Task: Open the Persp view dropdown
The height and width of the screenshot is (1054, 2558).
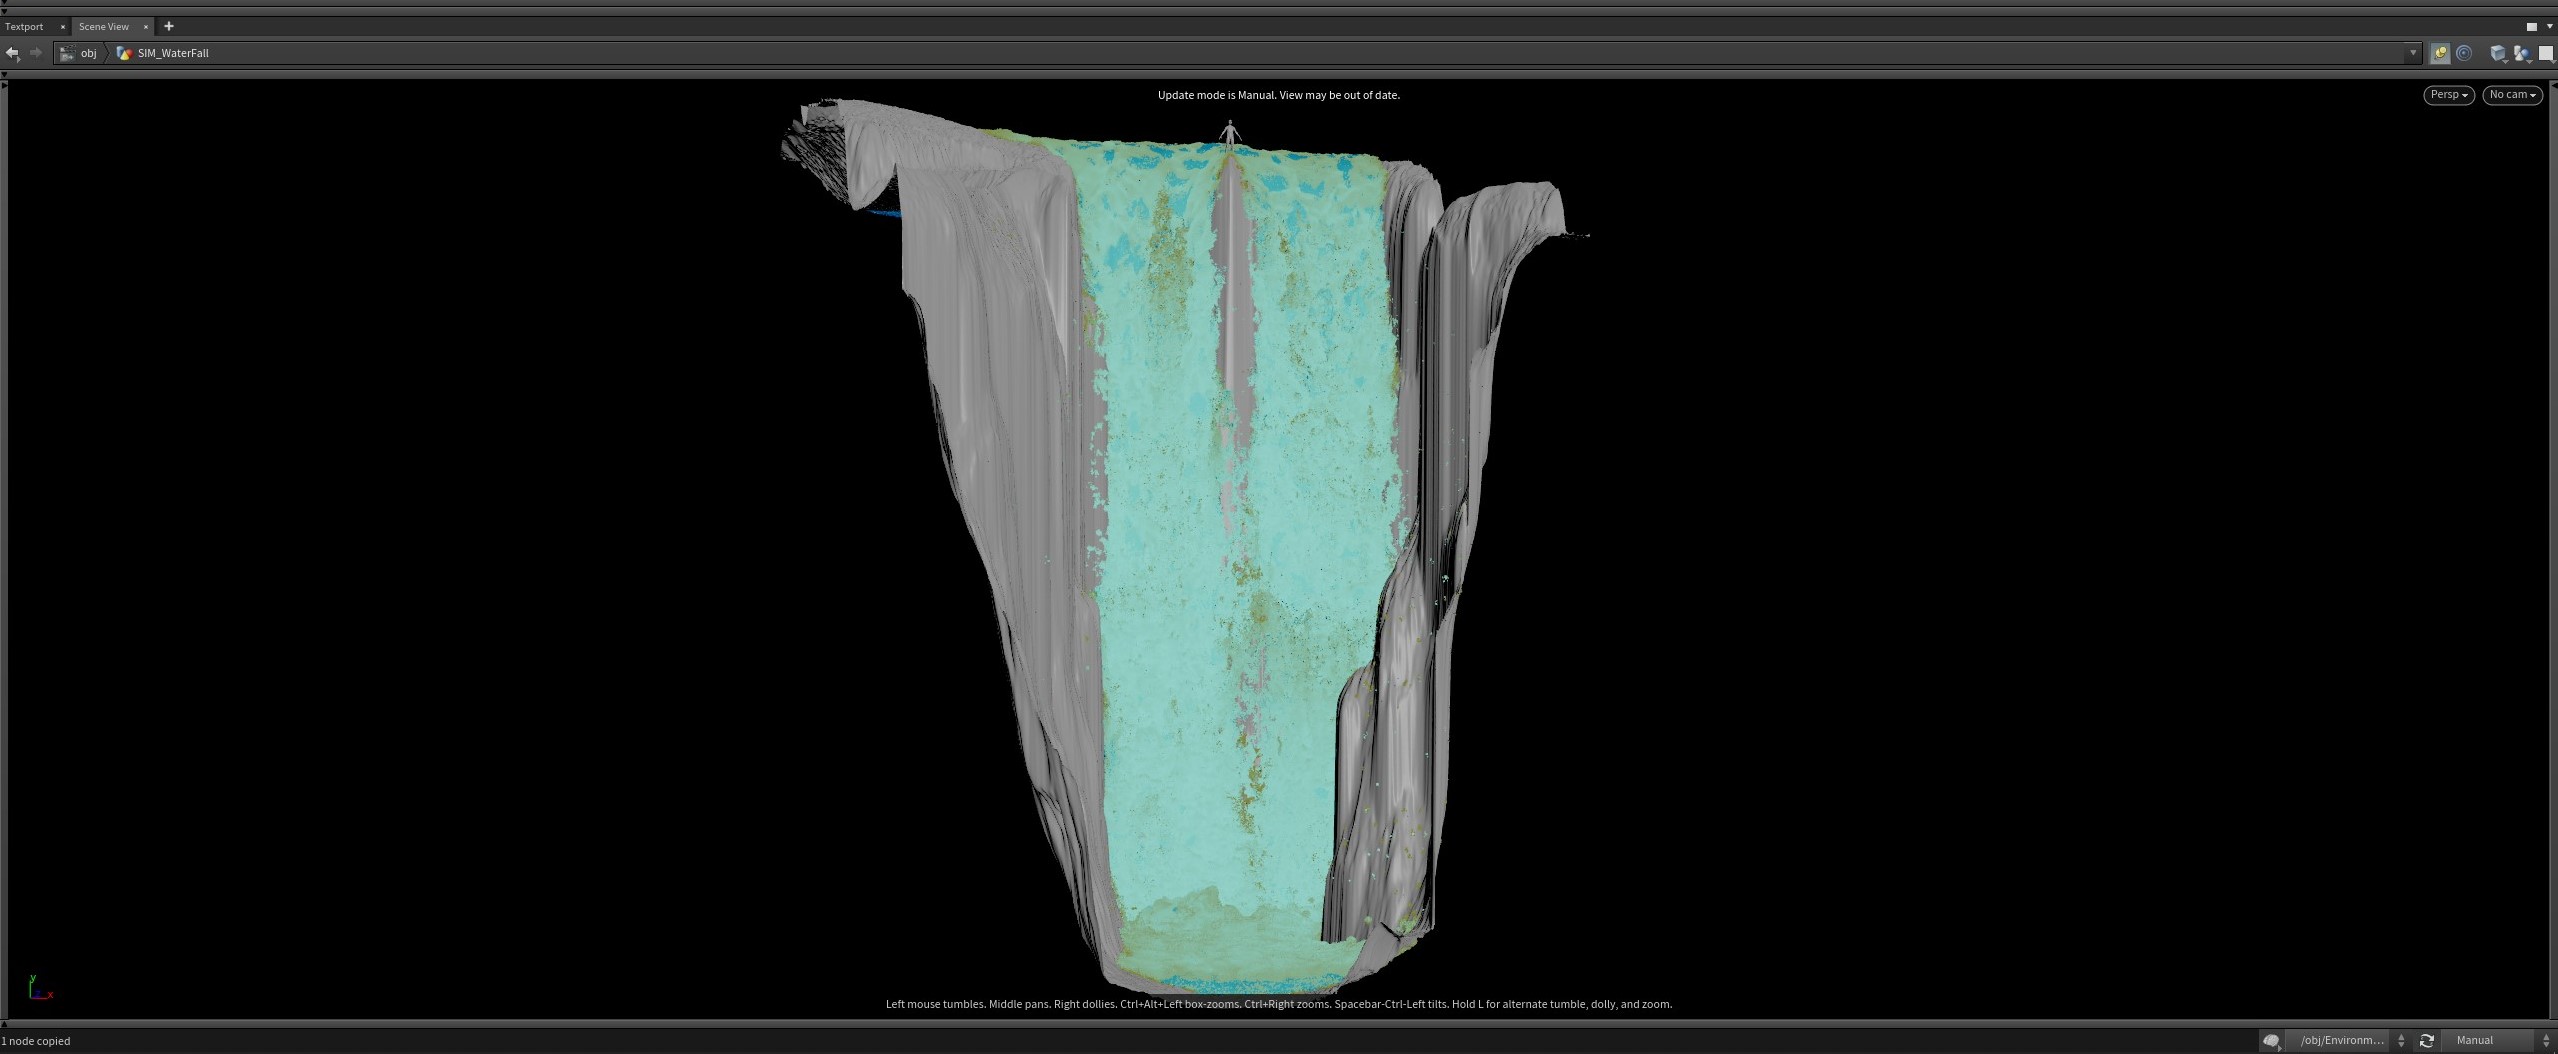Action: tap(2449, 95)
